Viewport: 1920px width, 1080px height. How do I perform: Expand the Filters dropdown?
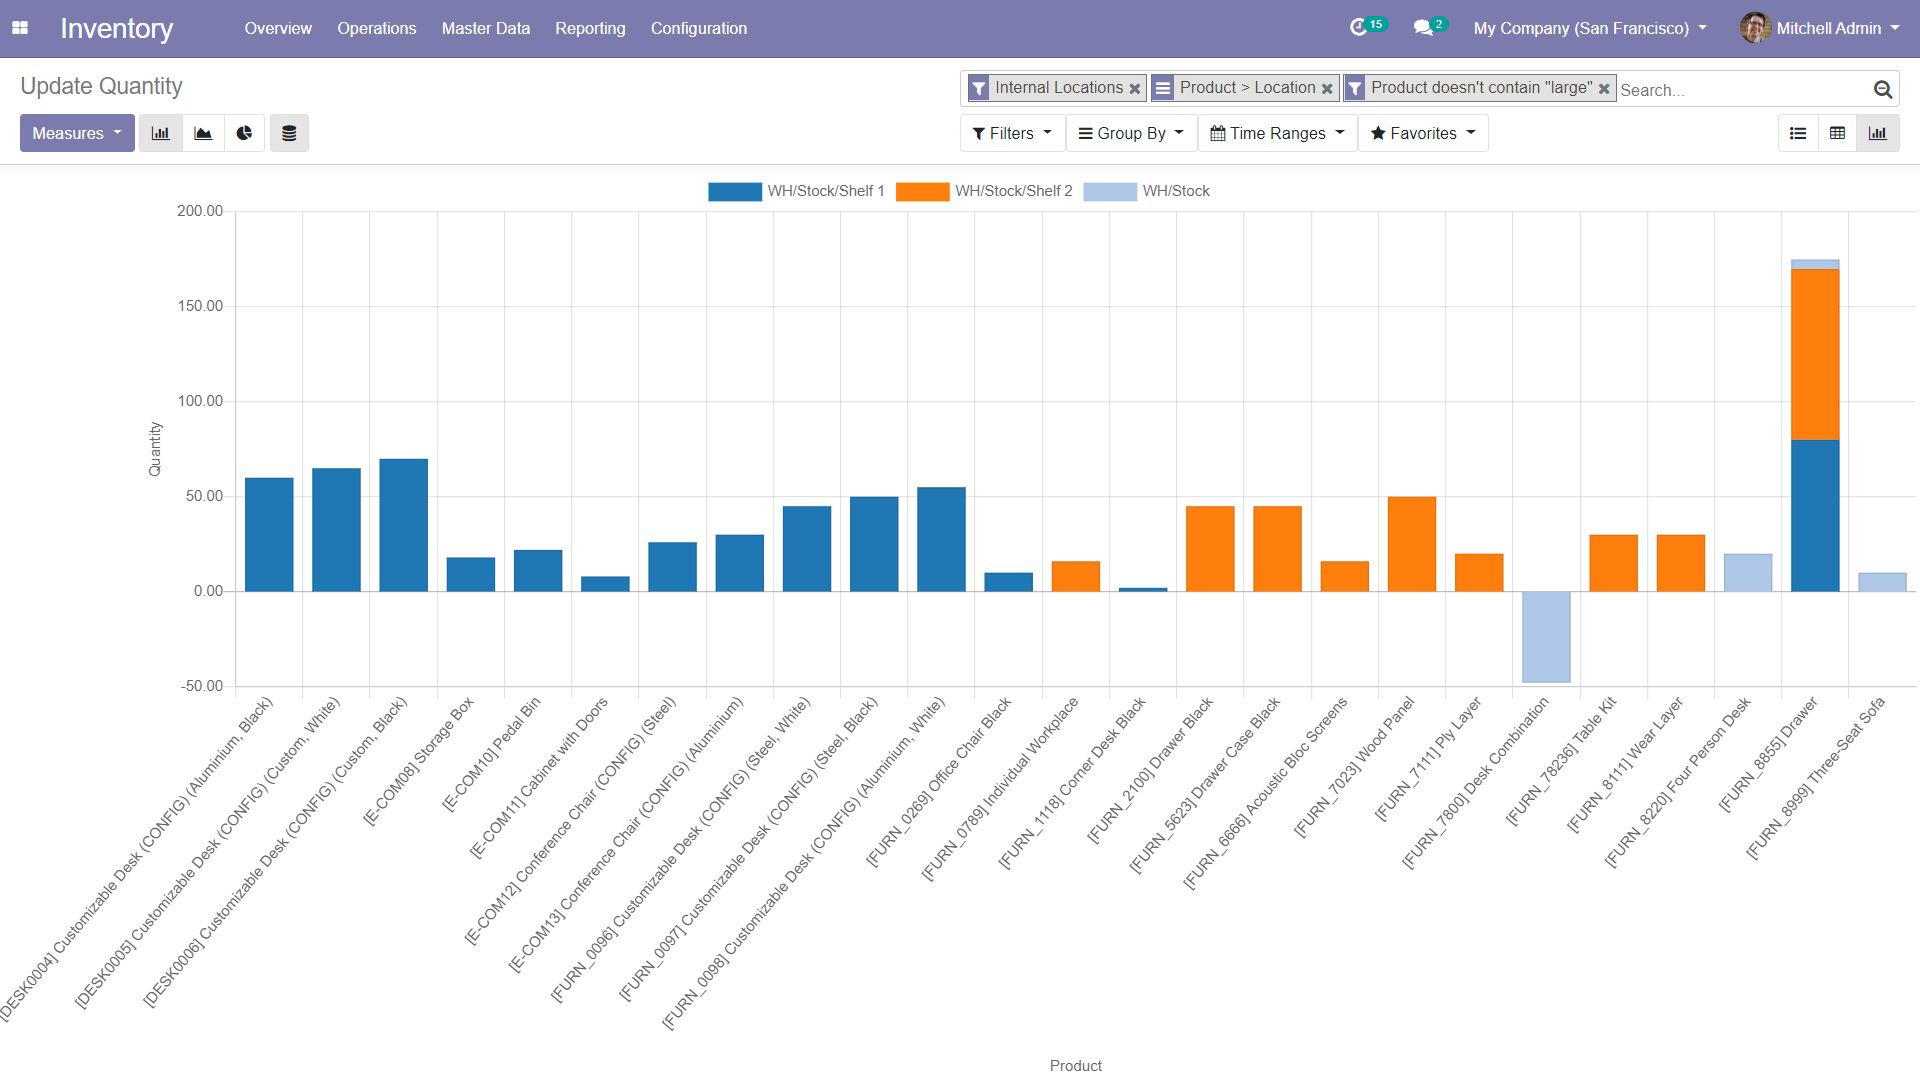click(x=1009, y=132)
